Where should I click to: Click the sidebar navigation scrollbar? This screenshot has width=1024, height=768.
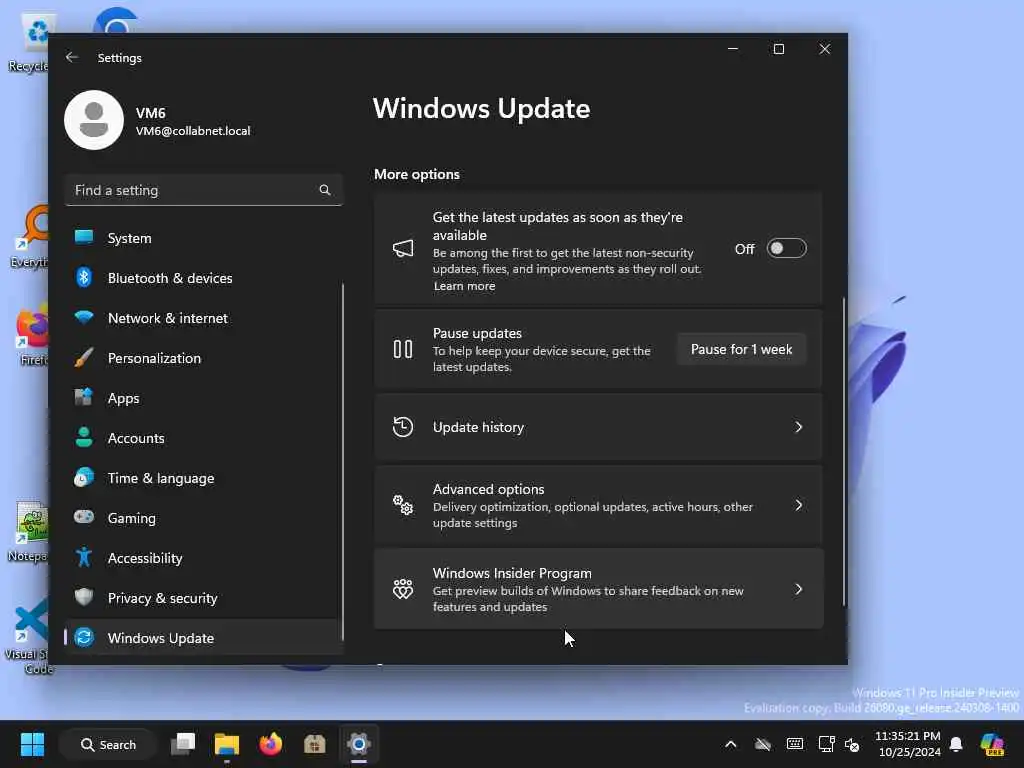(x=342, y=460)
